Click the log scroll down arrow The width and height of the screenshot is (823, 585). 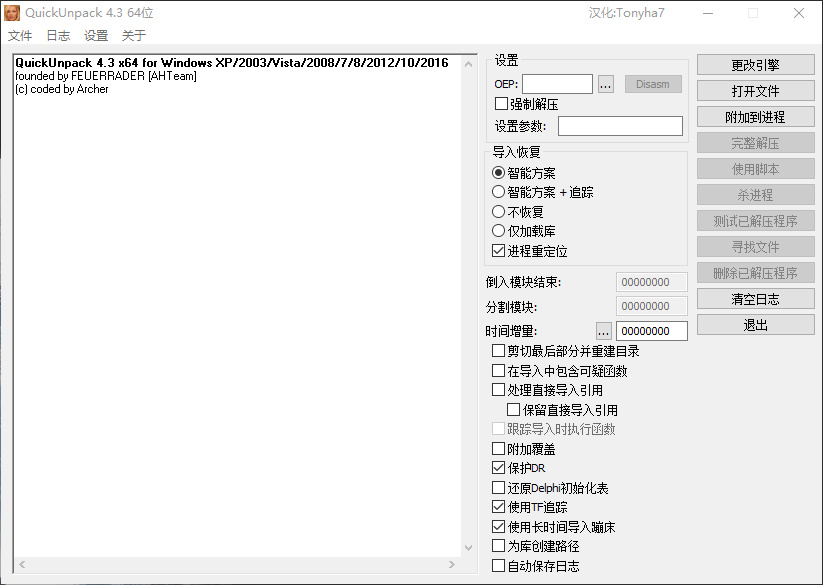click(468, 548)
